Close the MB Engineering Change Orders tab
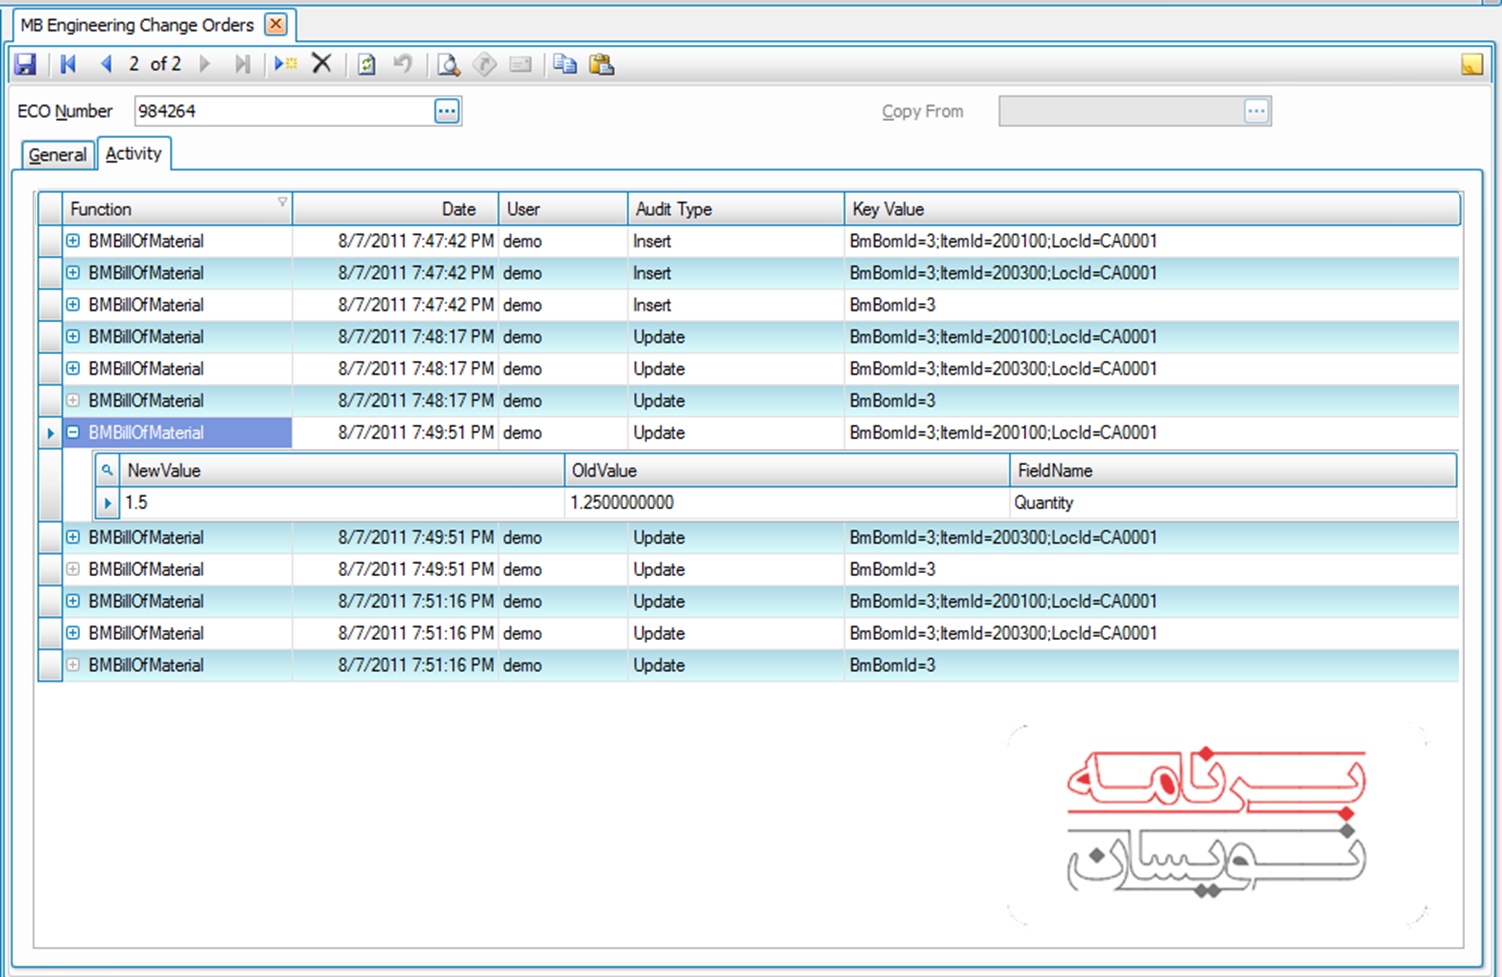The width and height of the screenshot is (1502, 977). [276, 25]
